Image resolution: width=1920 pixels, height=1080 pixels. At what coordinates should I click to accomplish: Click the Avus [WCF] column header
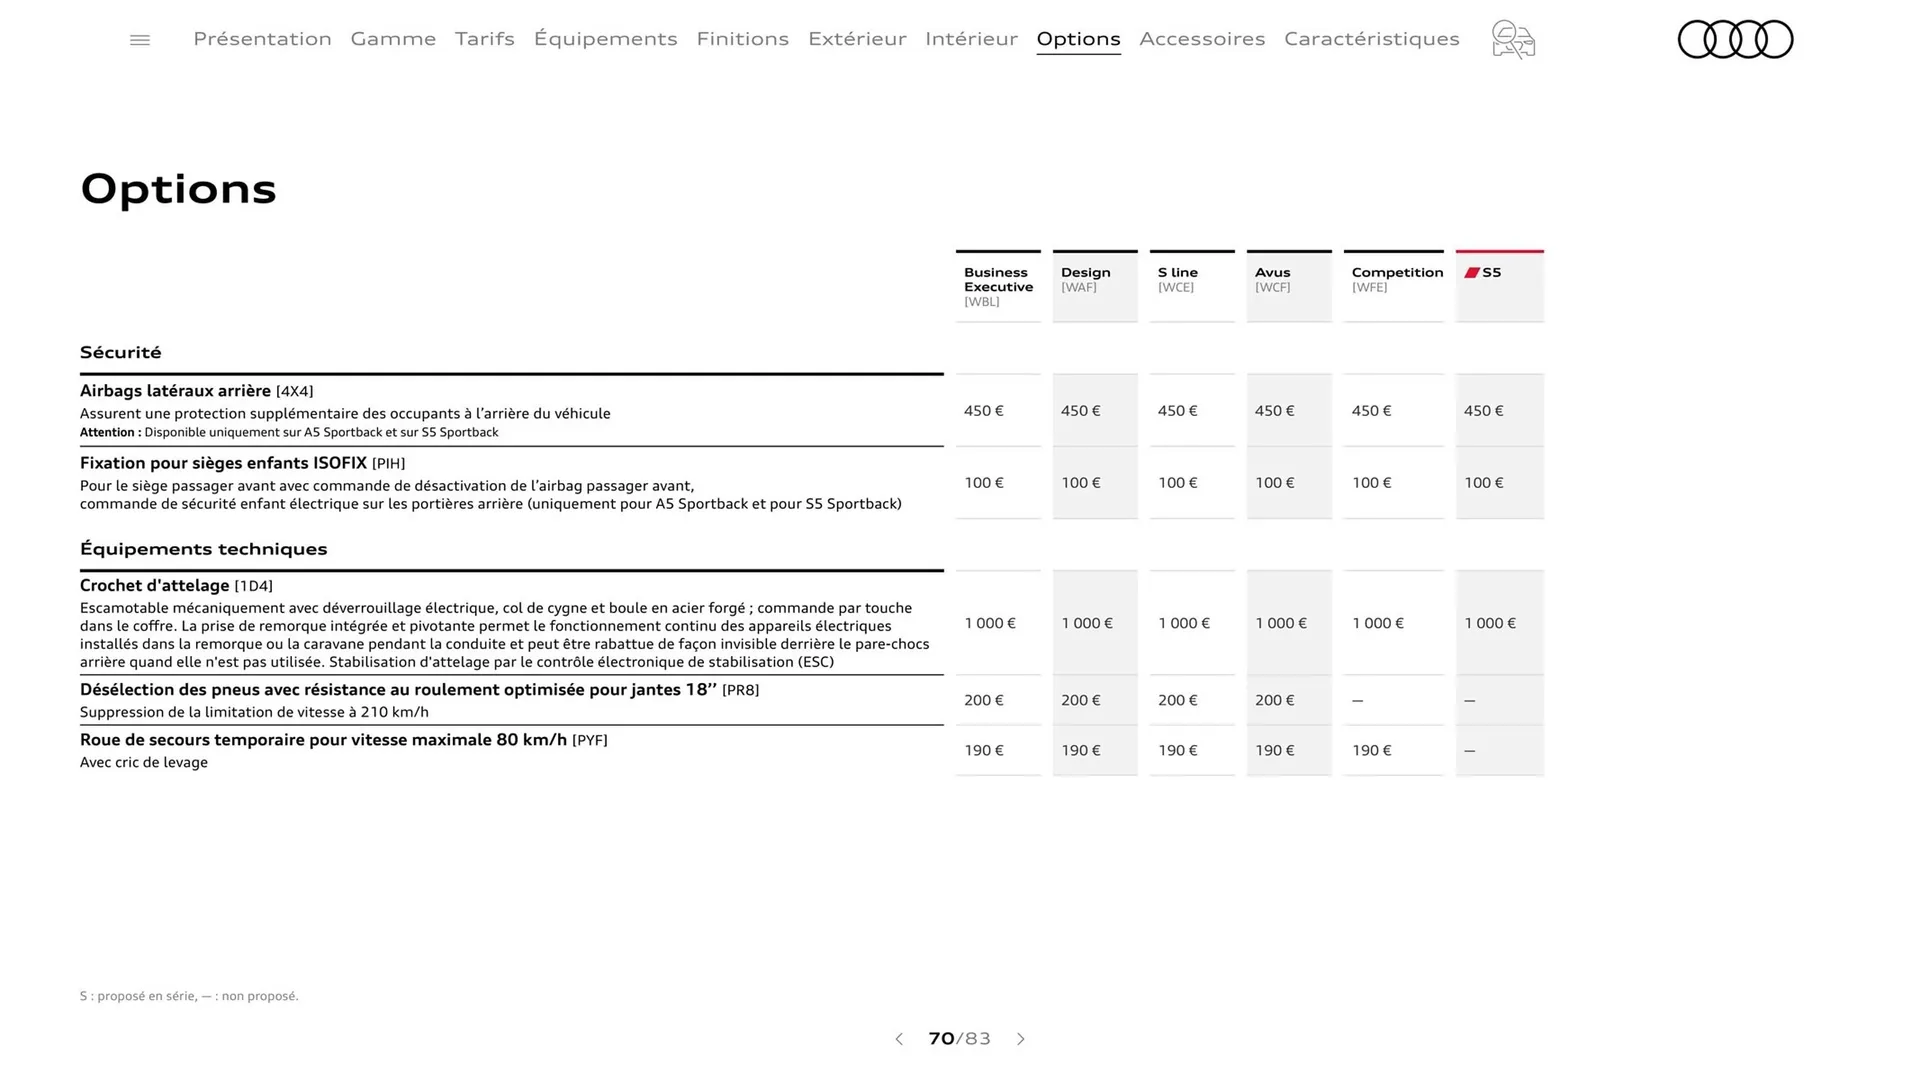click(x=1289, y=286)
